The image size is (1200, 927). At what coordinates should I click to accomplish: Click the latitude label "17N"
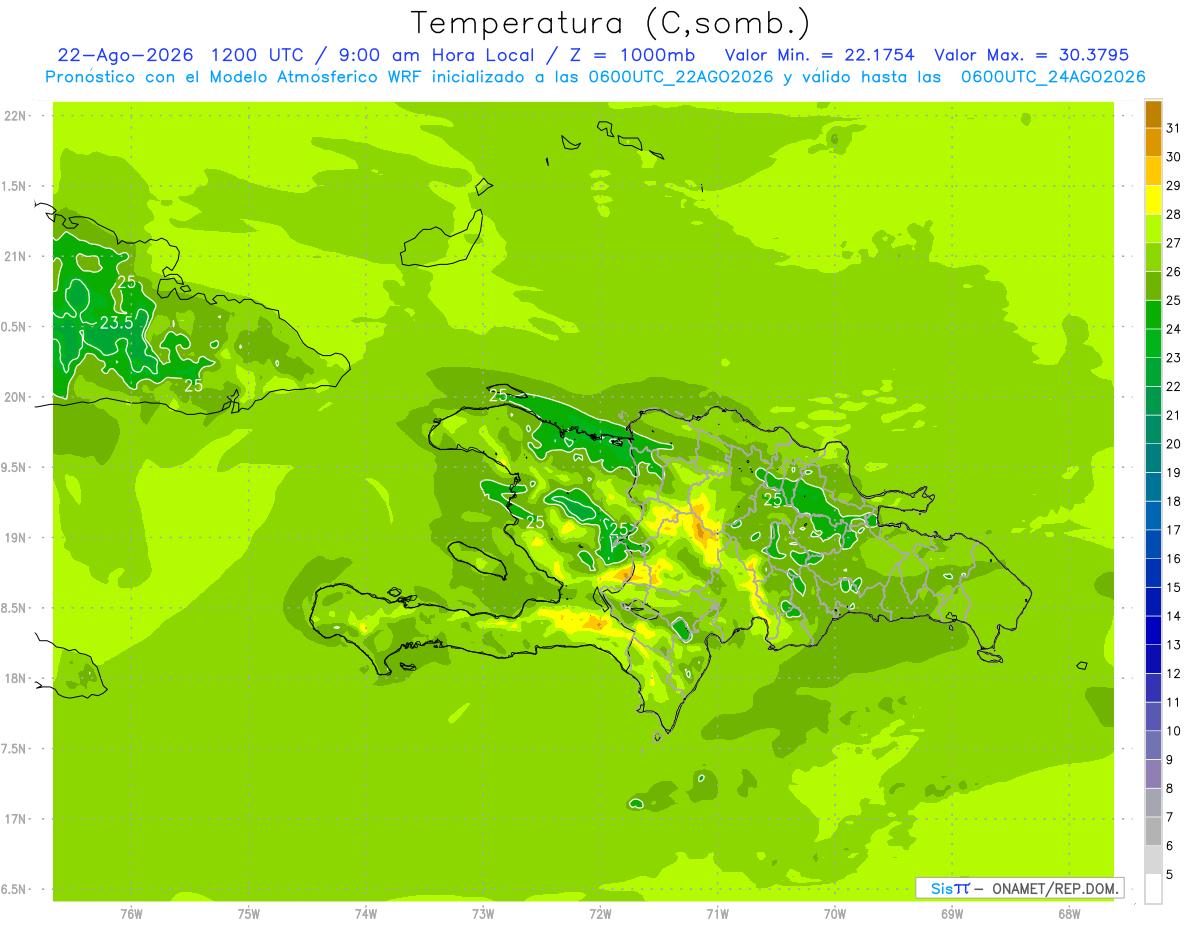[17, 819]
